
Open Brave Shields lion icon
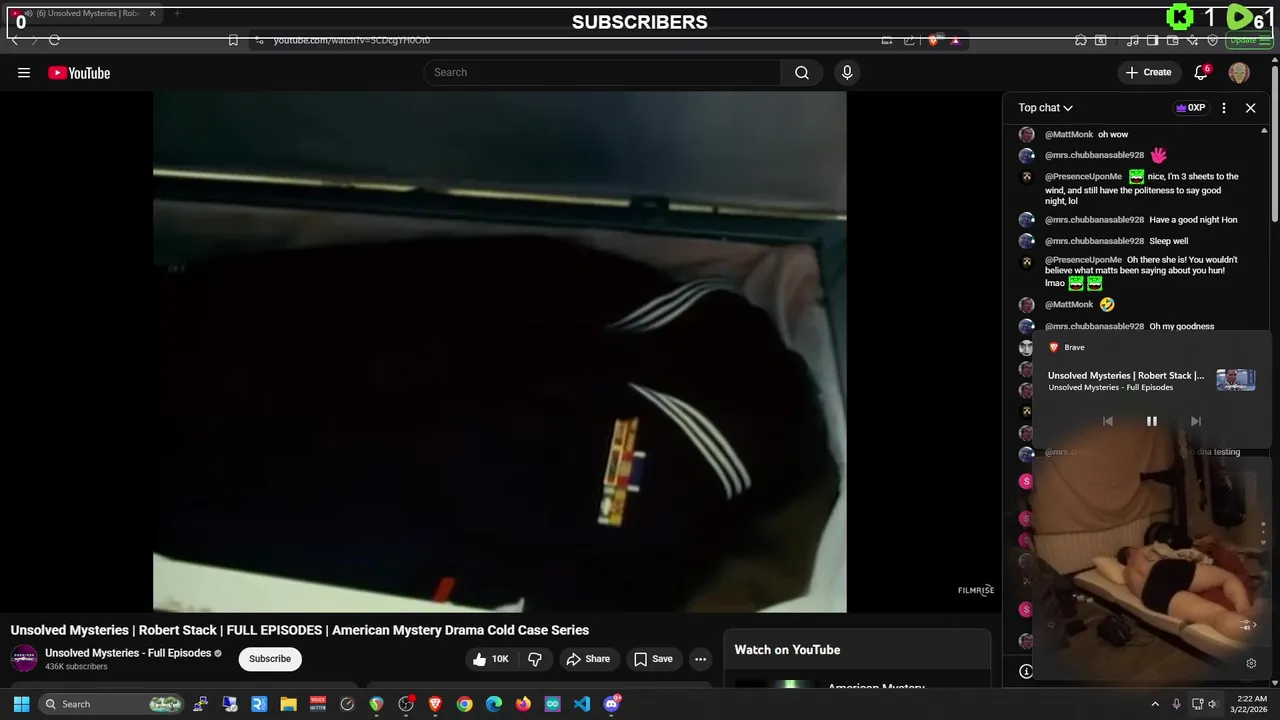[934, 40]
